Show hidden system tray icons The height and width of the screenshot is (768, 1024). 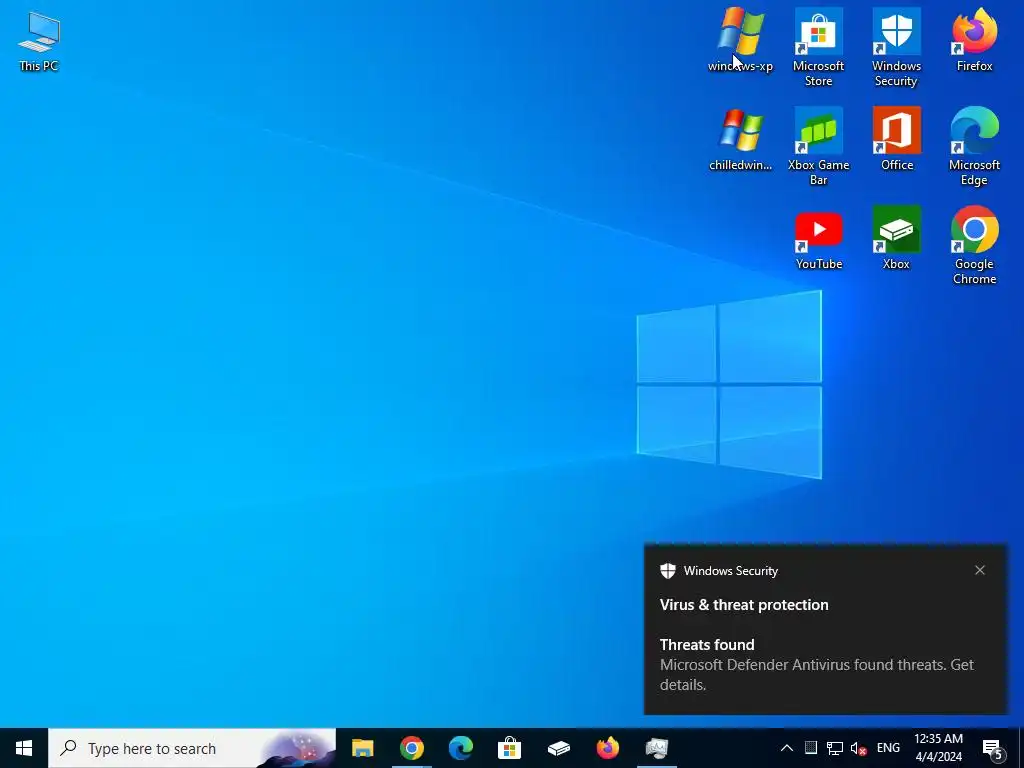tap(787, 748)
